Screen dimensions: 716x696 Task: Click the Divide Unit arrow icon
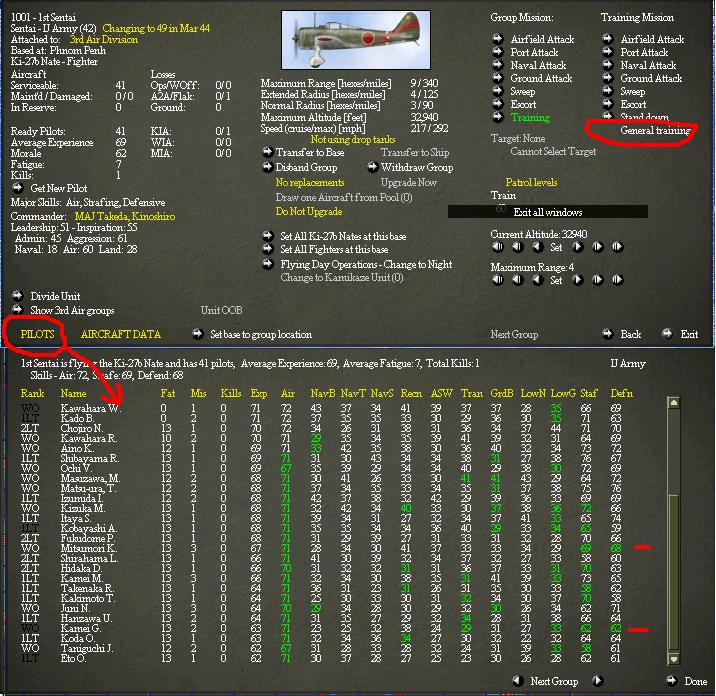click(x=17, y=295)
